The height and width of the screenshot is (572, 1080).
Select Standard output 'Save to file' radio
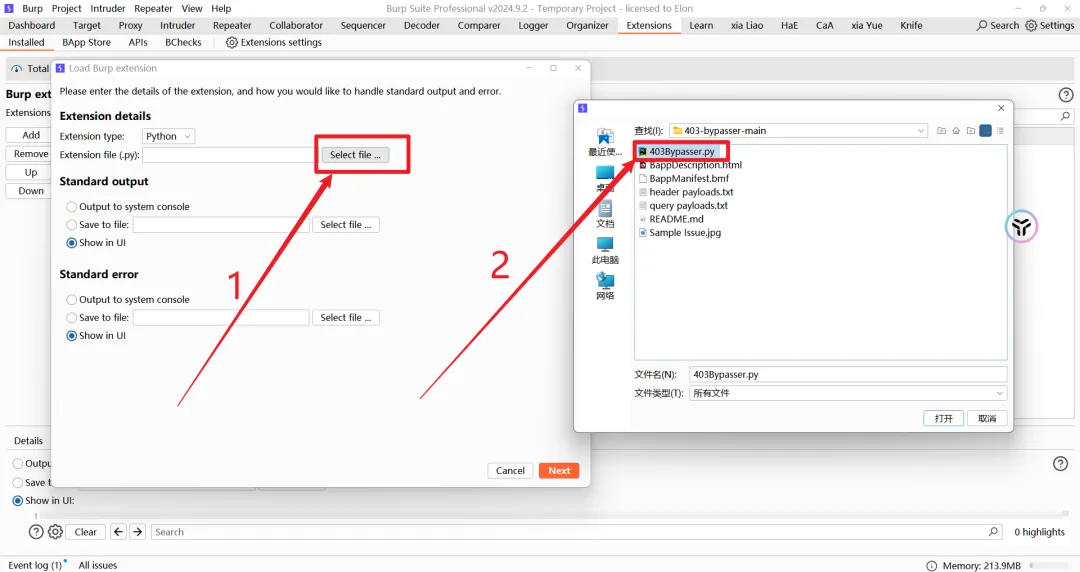[x=72, y=225]
